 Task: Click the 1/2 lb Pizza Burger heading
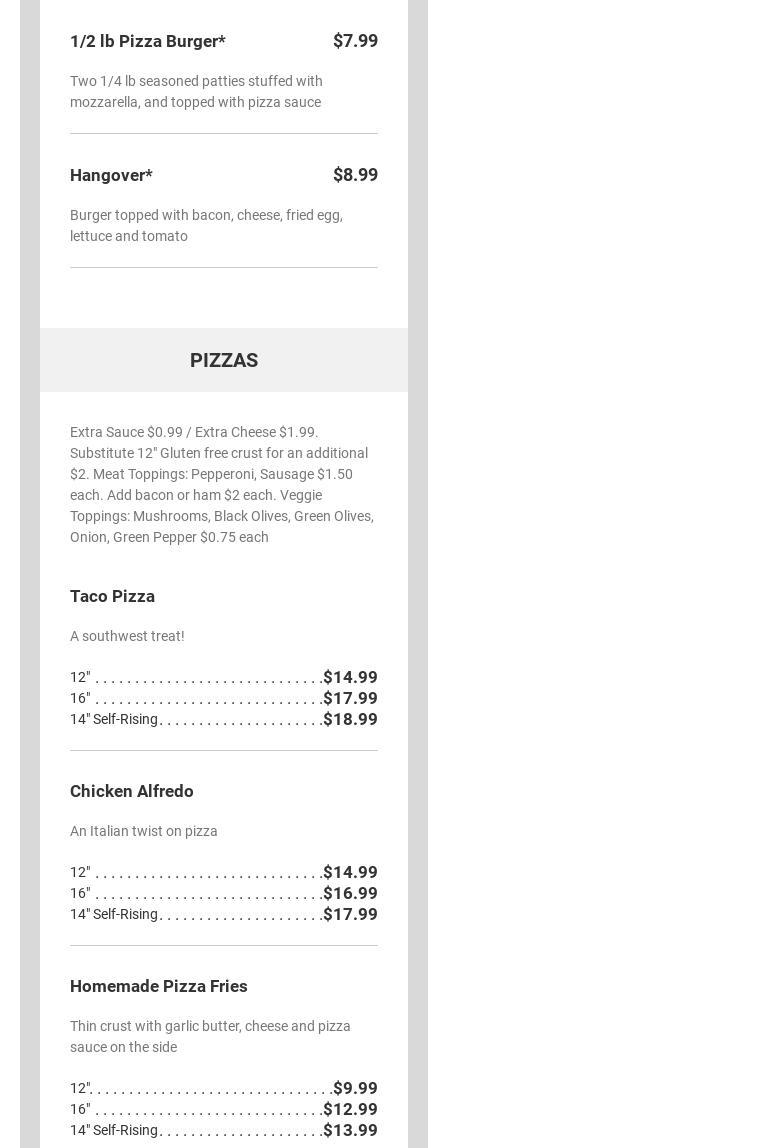click(148, 41)
